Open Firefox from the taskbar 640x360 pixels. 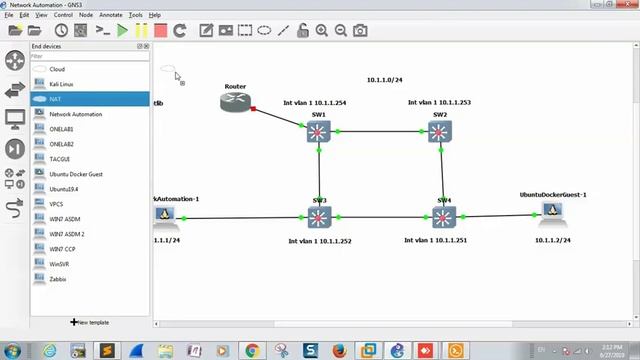[339, 351]
